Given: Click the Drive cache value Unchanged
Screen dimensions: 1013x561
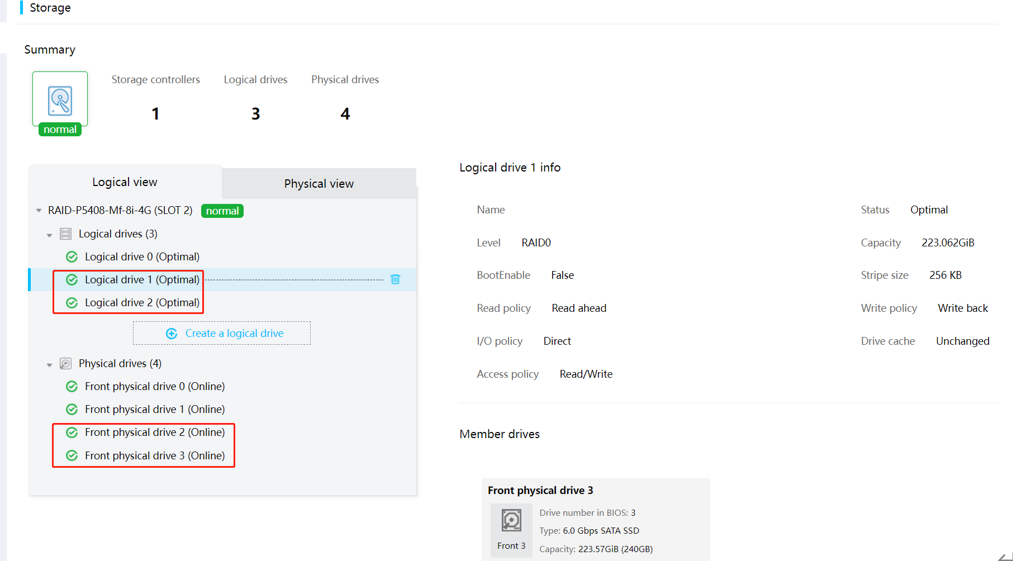Looking at the screenshot, I should pyautogui.click(x=963, y=341).
